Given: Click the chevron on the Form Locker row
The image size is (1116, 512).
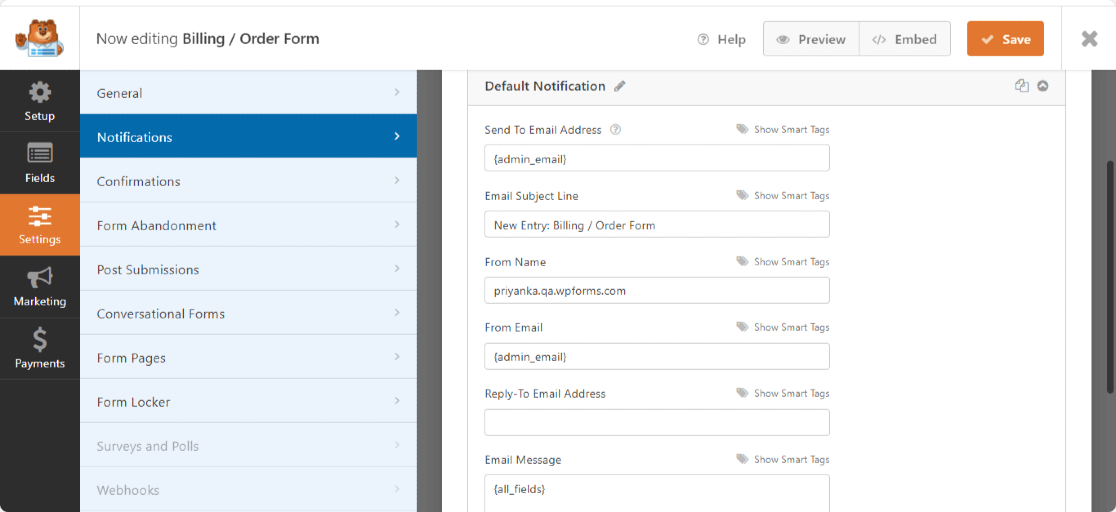Looking at the screenshot, I should (x=397, y=402).
